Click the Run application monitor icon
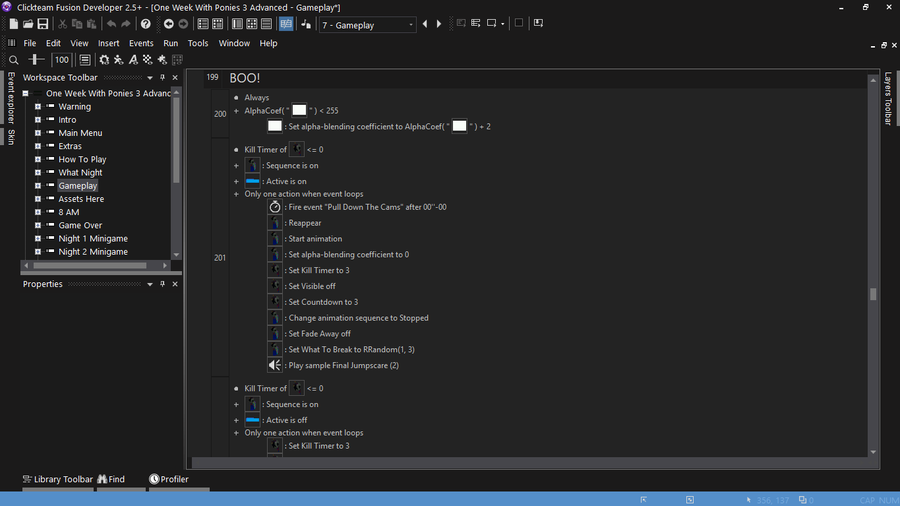Image resolution: width=900 pixels, height=506 pixels. tap(491, 23)
